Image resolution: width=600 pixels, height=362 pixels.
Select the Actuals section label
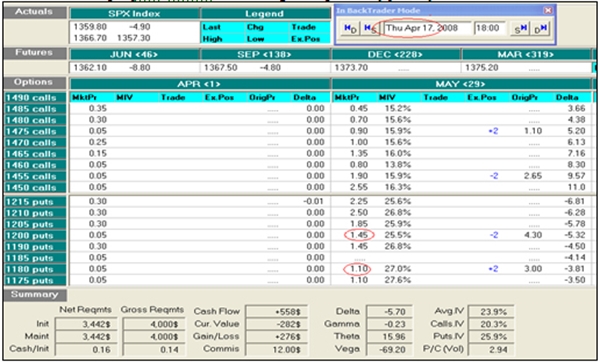tap(34, 12)
